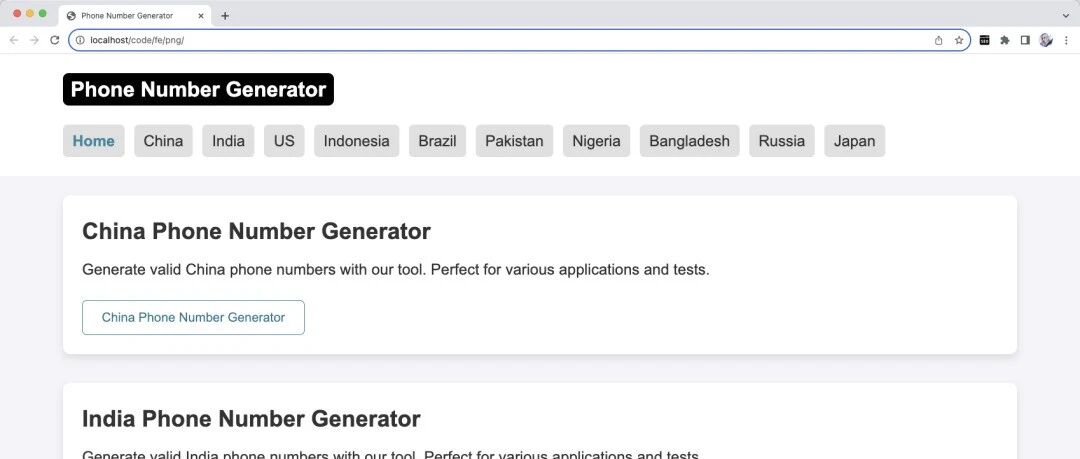Viewport: 1080px width, 459px height.
Task: Click the share page icon
Action: tap(938, 40)
